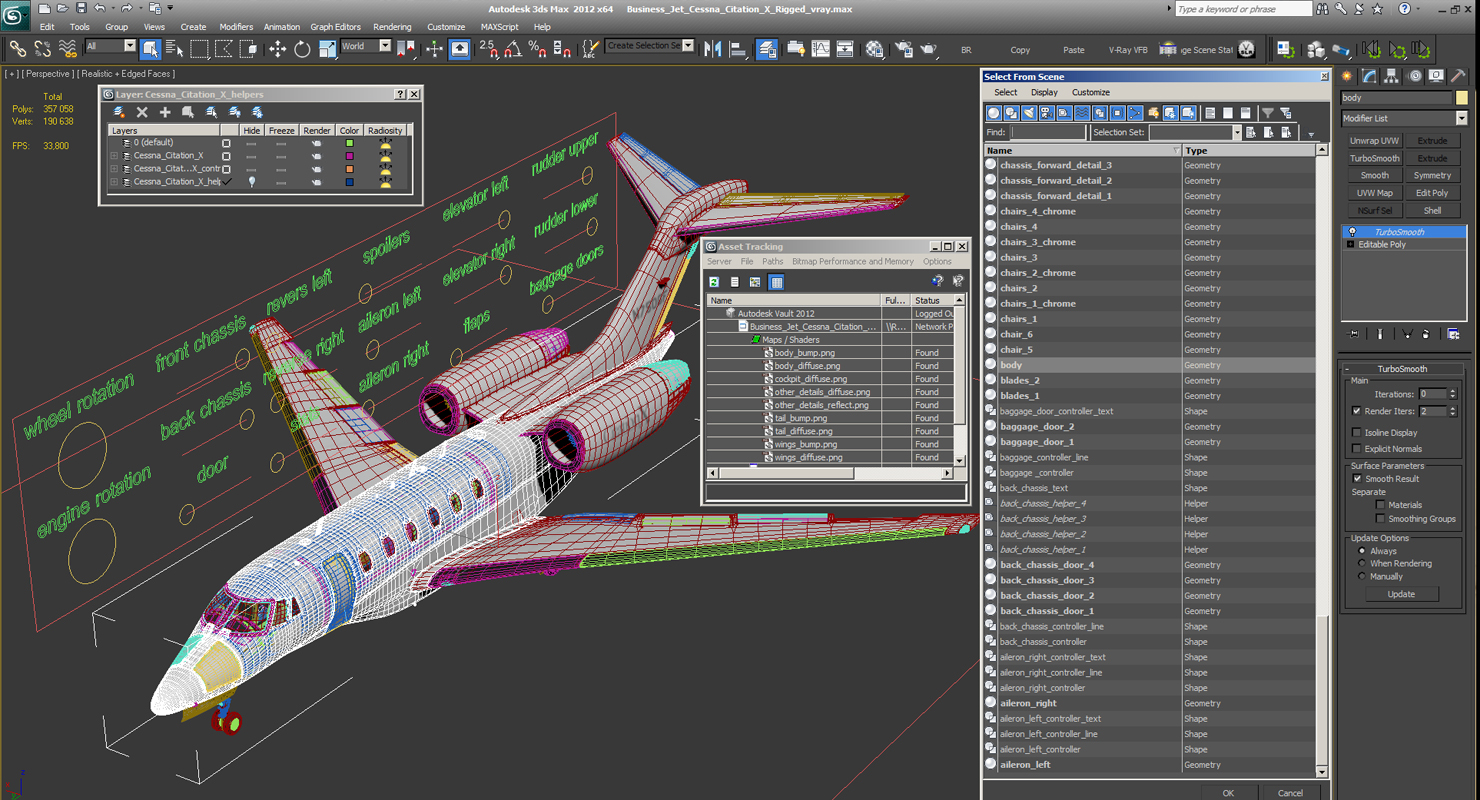
Task: Toggle the Percent Snap icon
Action: coord(537,48)
